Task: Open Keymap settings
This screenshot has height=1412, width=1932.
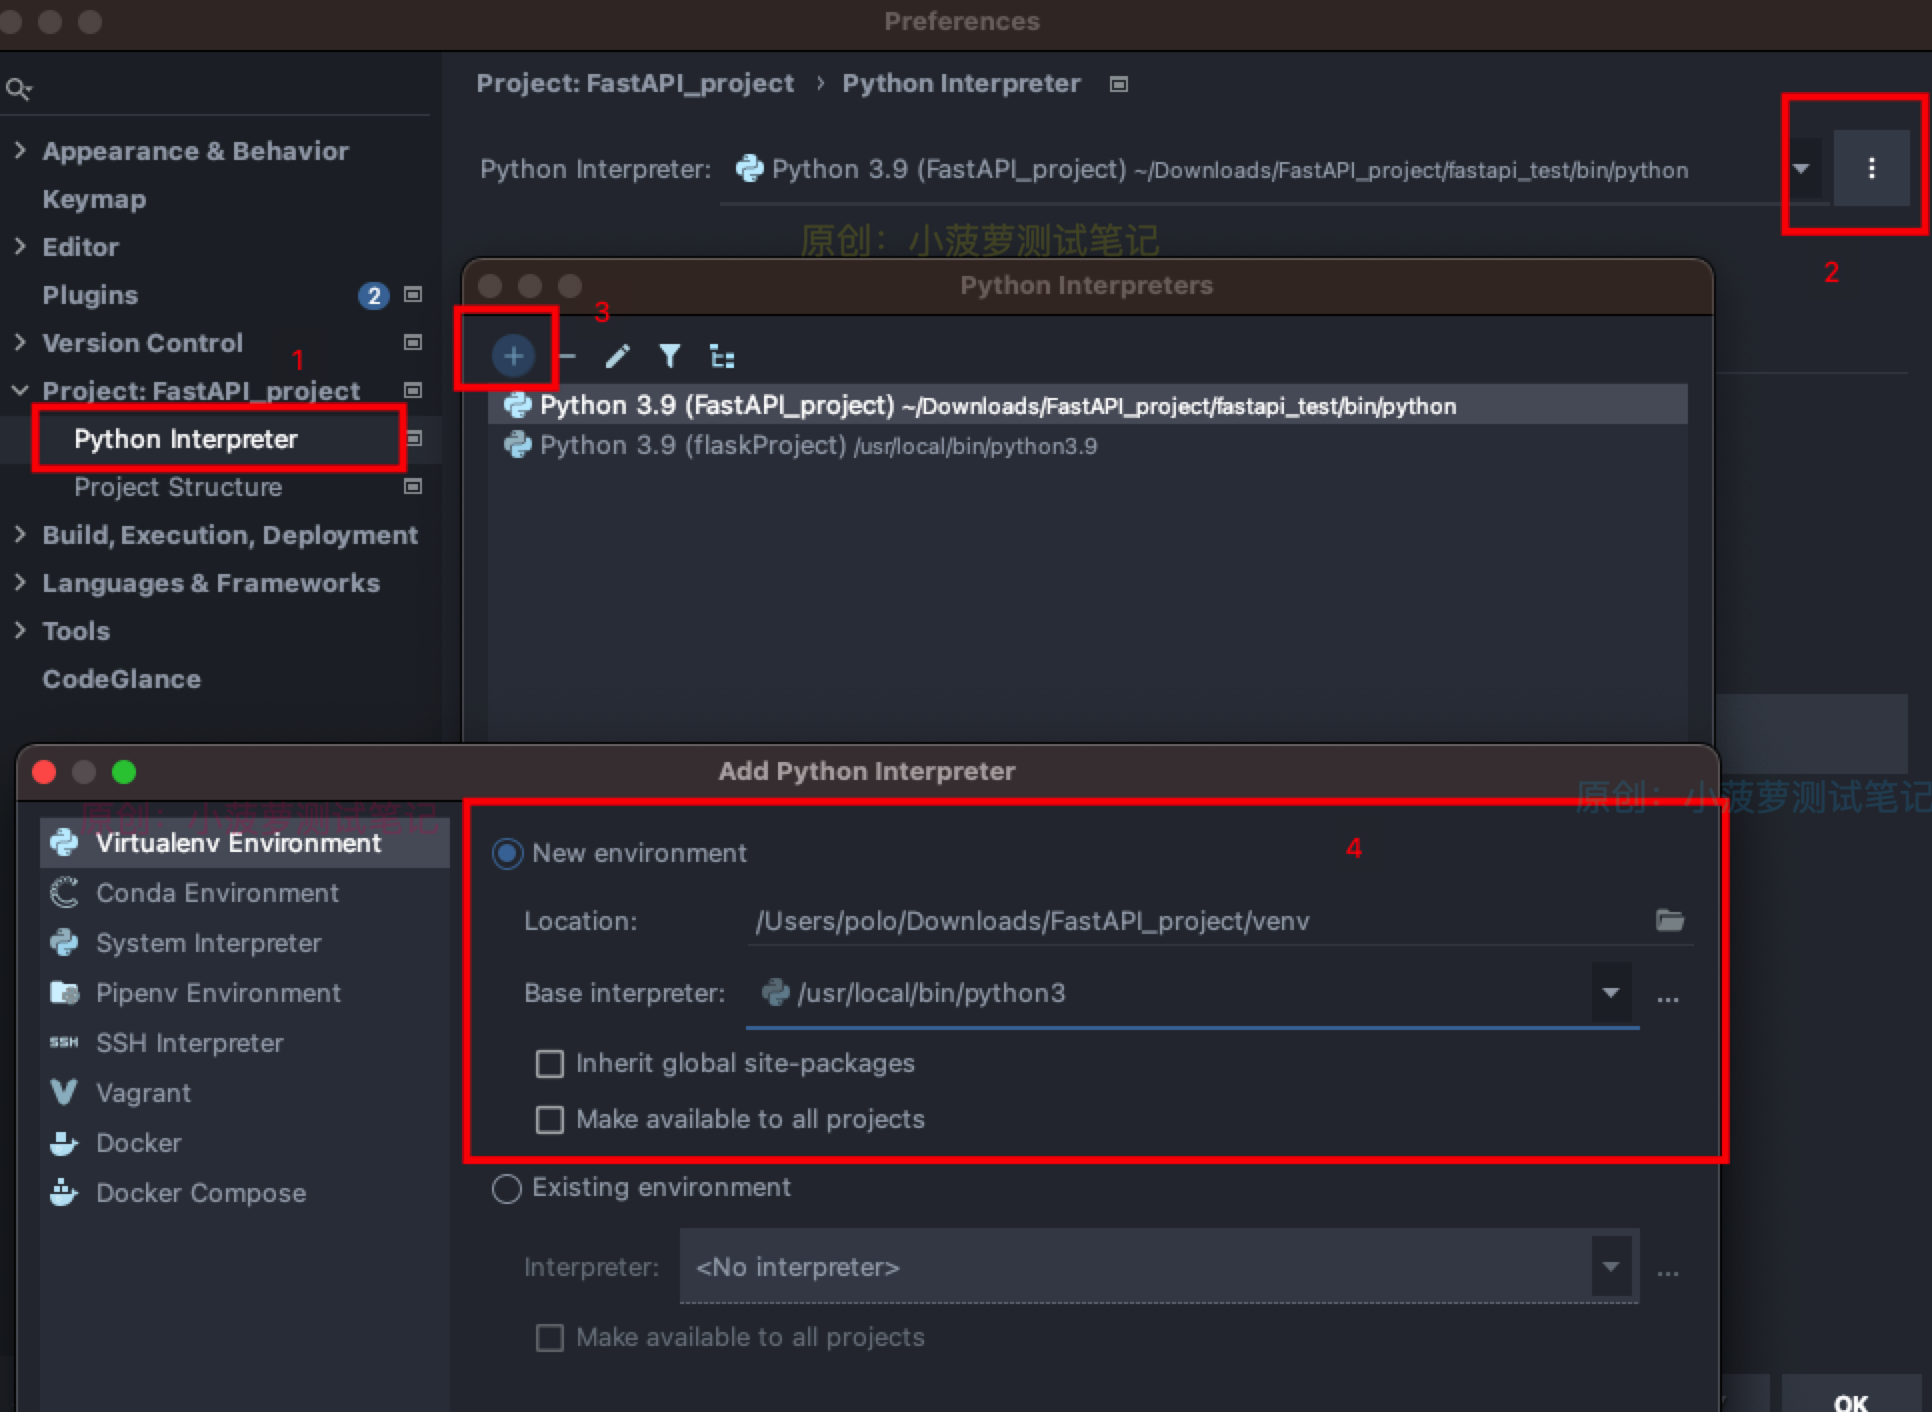Action: pos(94,199)
